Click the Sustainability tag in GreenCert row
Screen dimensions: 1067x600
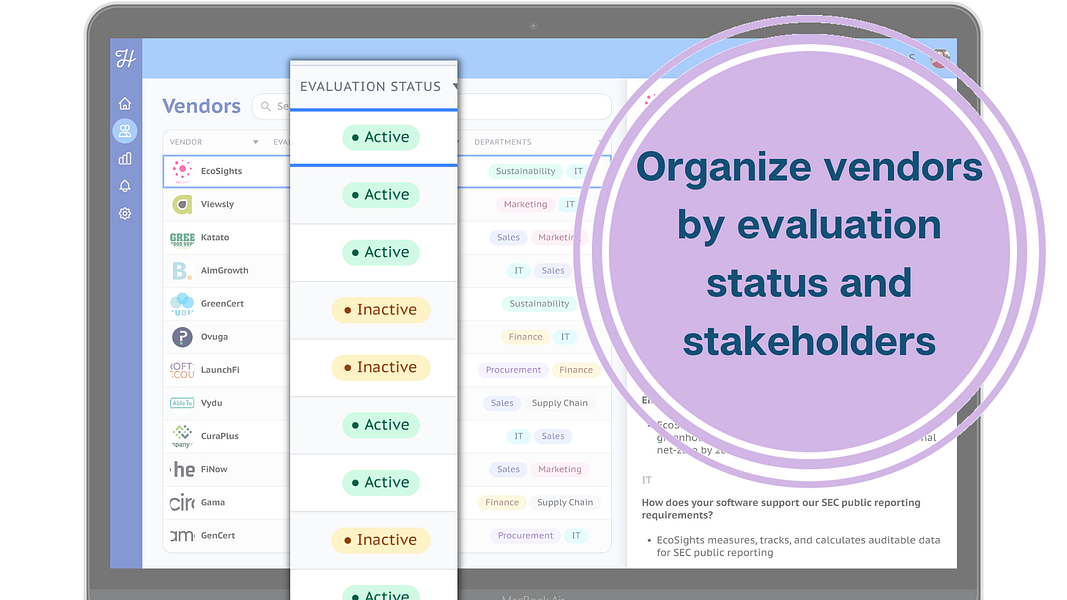539,303
